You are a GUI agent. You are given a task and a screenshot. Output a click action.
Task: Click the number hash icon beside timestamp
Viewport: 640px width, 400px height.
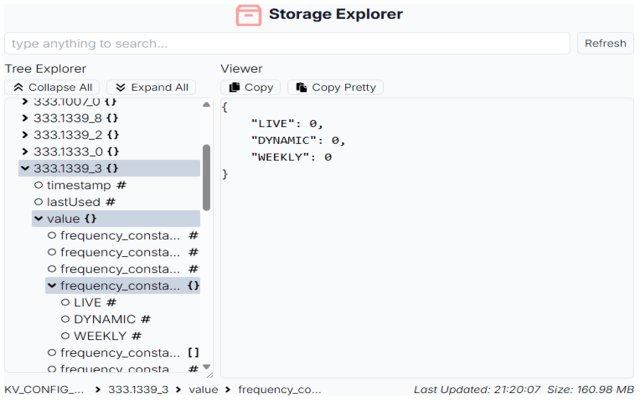(121, 185)
